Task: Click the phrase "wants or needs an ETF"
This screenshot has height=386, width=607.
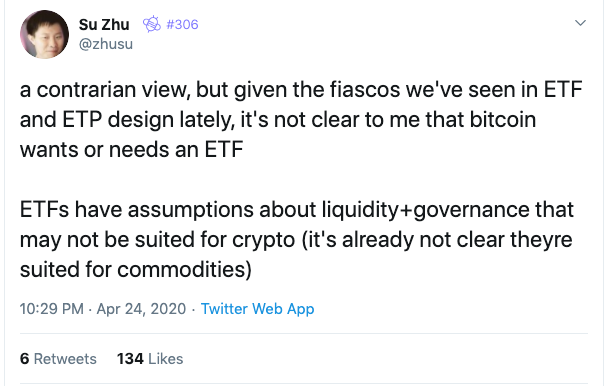Action: [x=132, y=149]
